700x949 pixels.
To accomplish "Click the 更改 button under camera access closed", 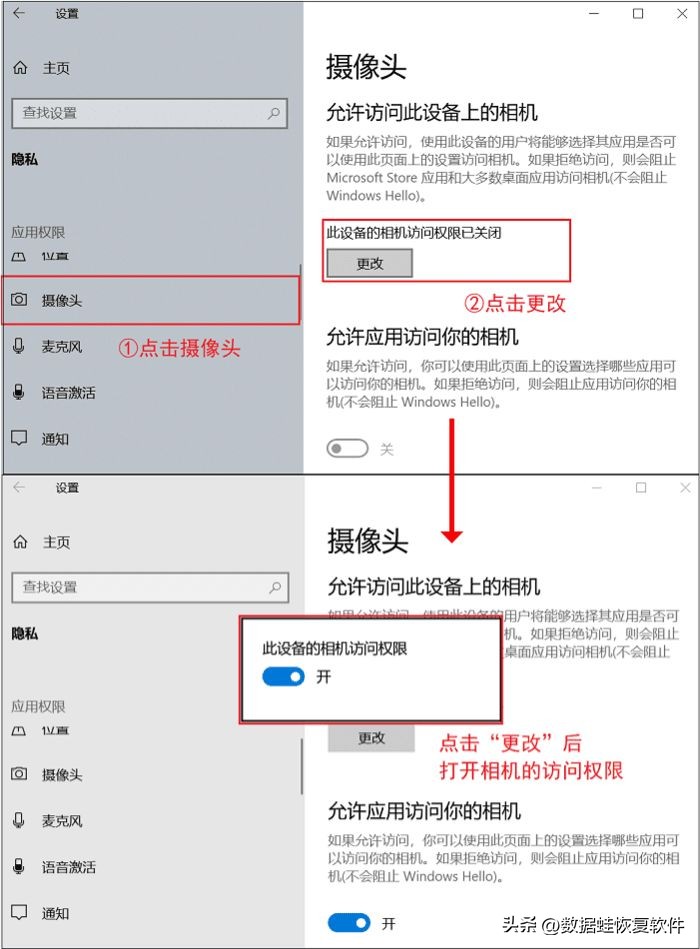I will [x=370, y=263].
